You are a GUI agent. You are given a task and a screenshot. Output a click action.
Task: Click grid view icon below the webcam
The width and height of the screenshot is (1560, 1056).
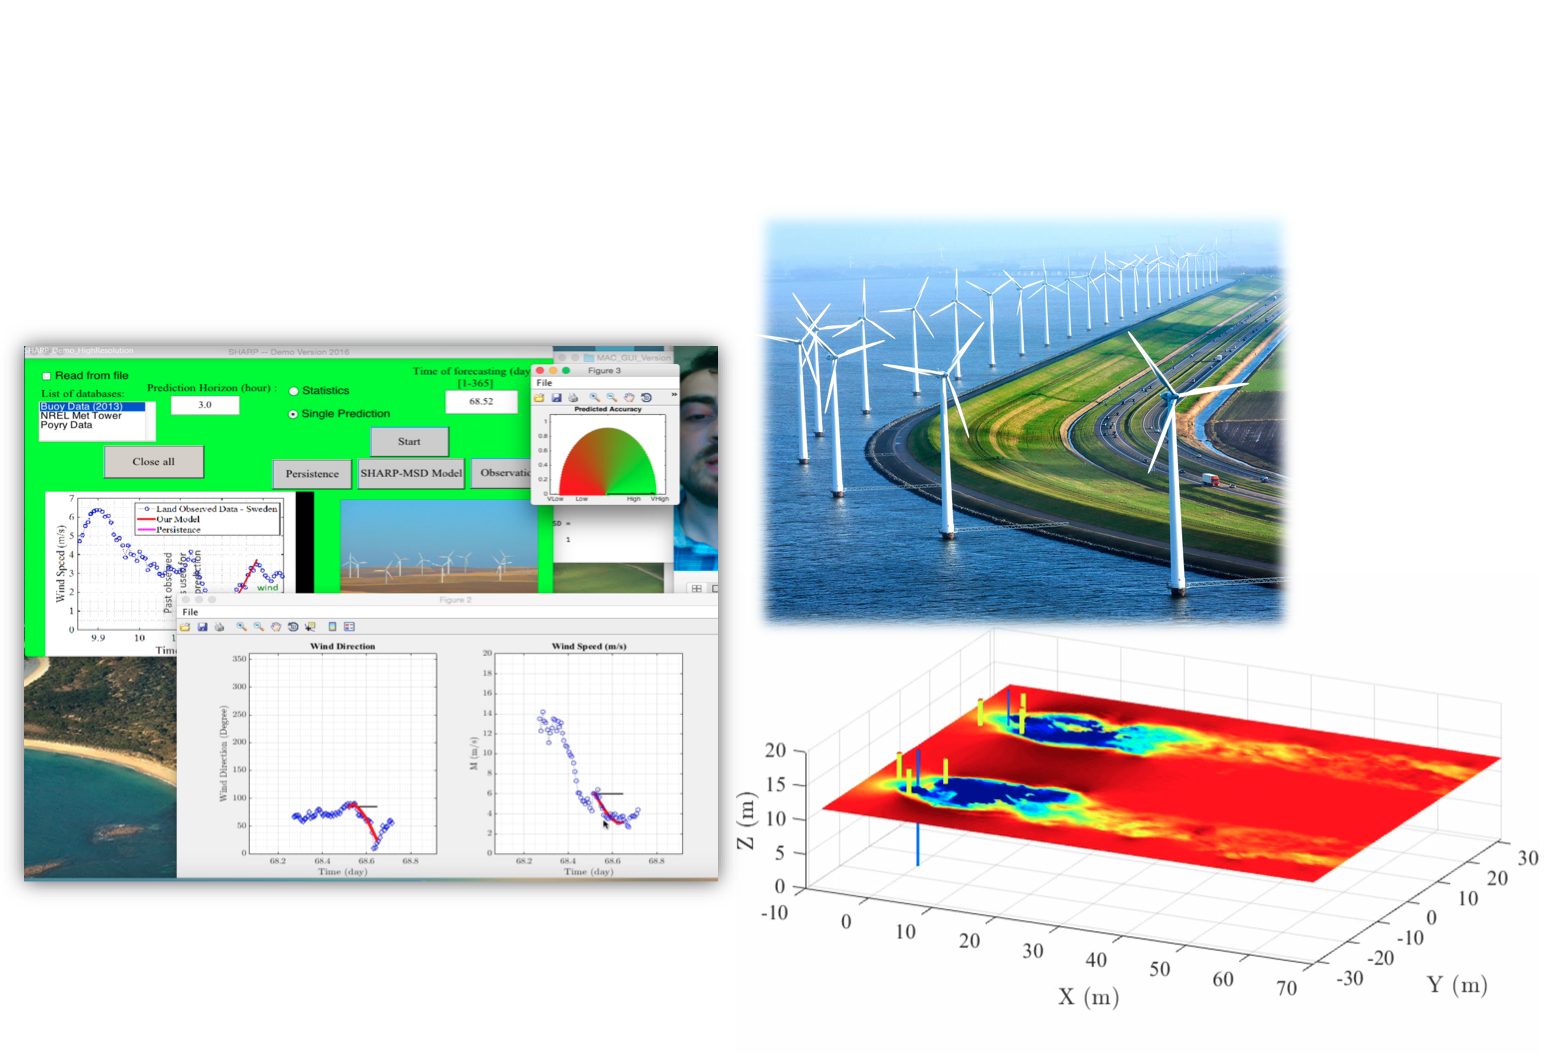[x=697, y=588]
